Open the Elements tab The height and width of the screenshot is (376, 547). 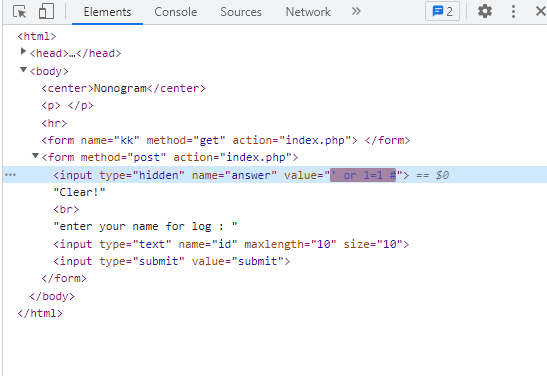(107, 12)
